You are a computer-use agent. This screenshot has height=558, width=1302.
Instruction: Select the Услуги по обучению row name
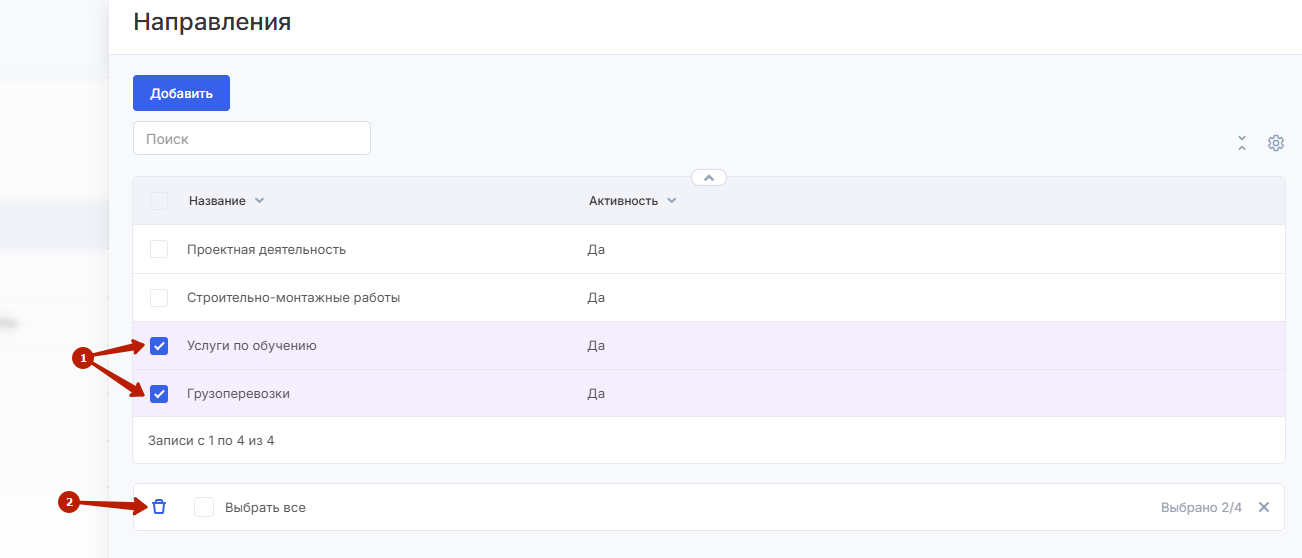click(x=252, y=346)
